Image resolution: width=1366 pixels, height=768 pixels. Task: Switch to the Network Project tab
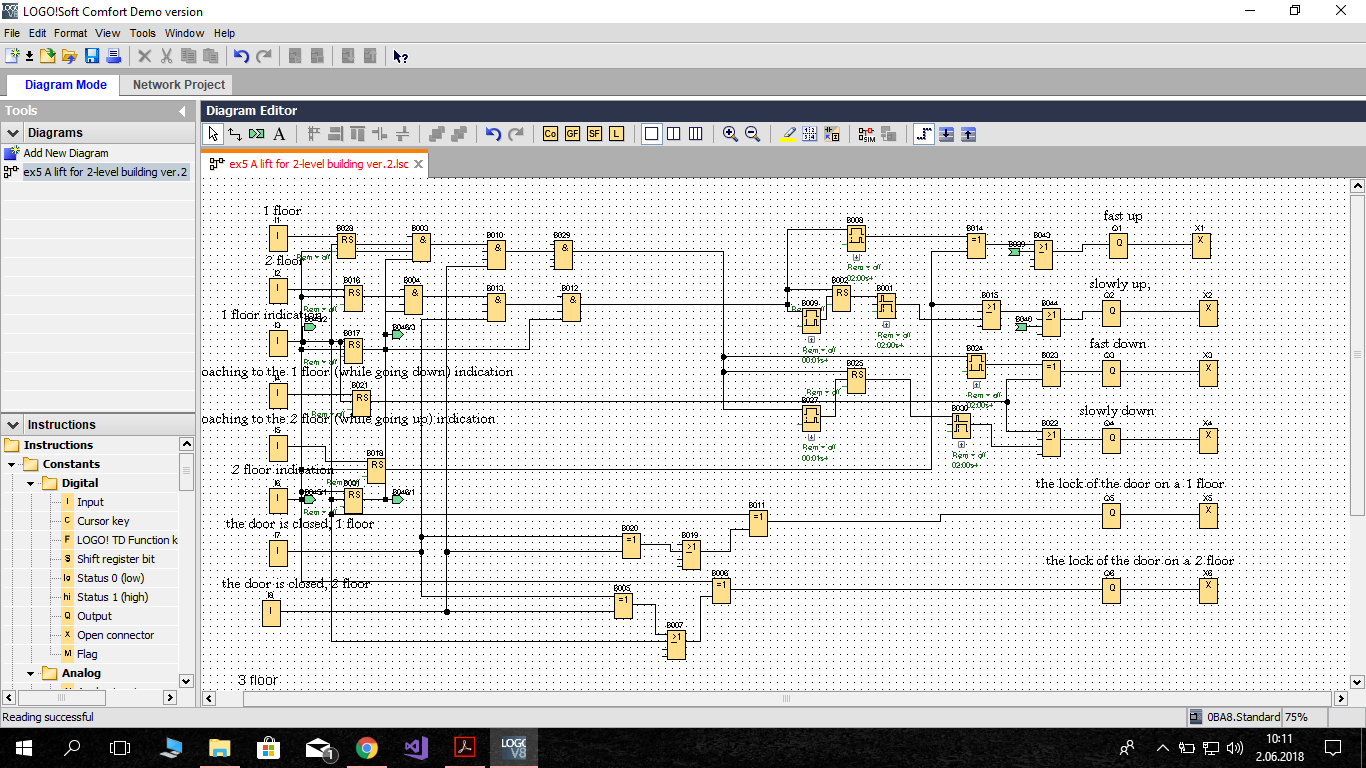(180, 85)
